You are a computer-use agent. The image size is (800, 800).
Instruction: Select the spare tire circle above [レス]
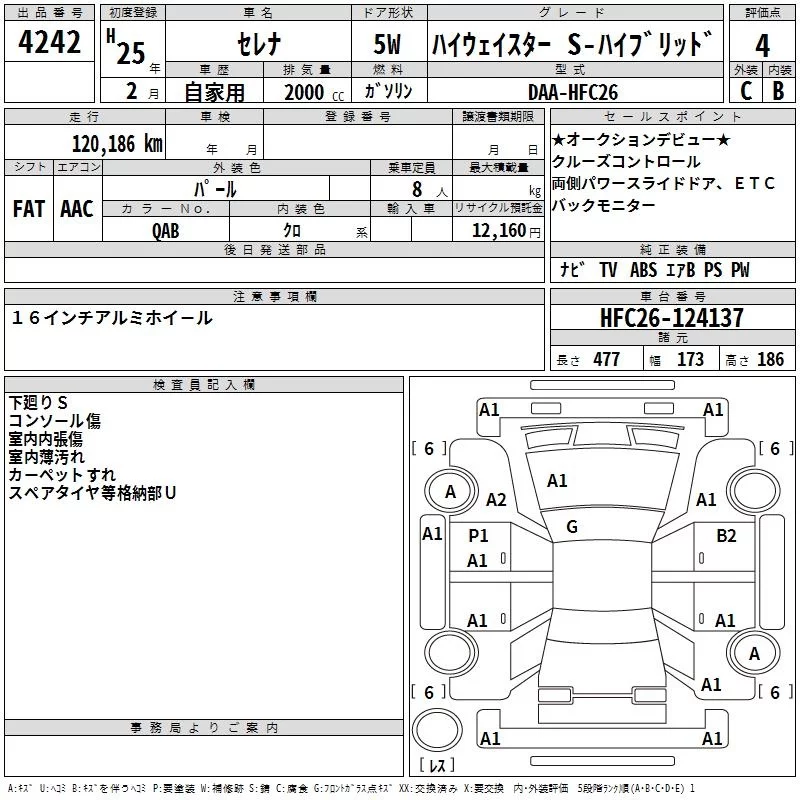(x=437, y=730)
